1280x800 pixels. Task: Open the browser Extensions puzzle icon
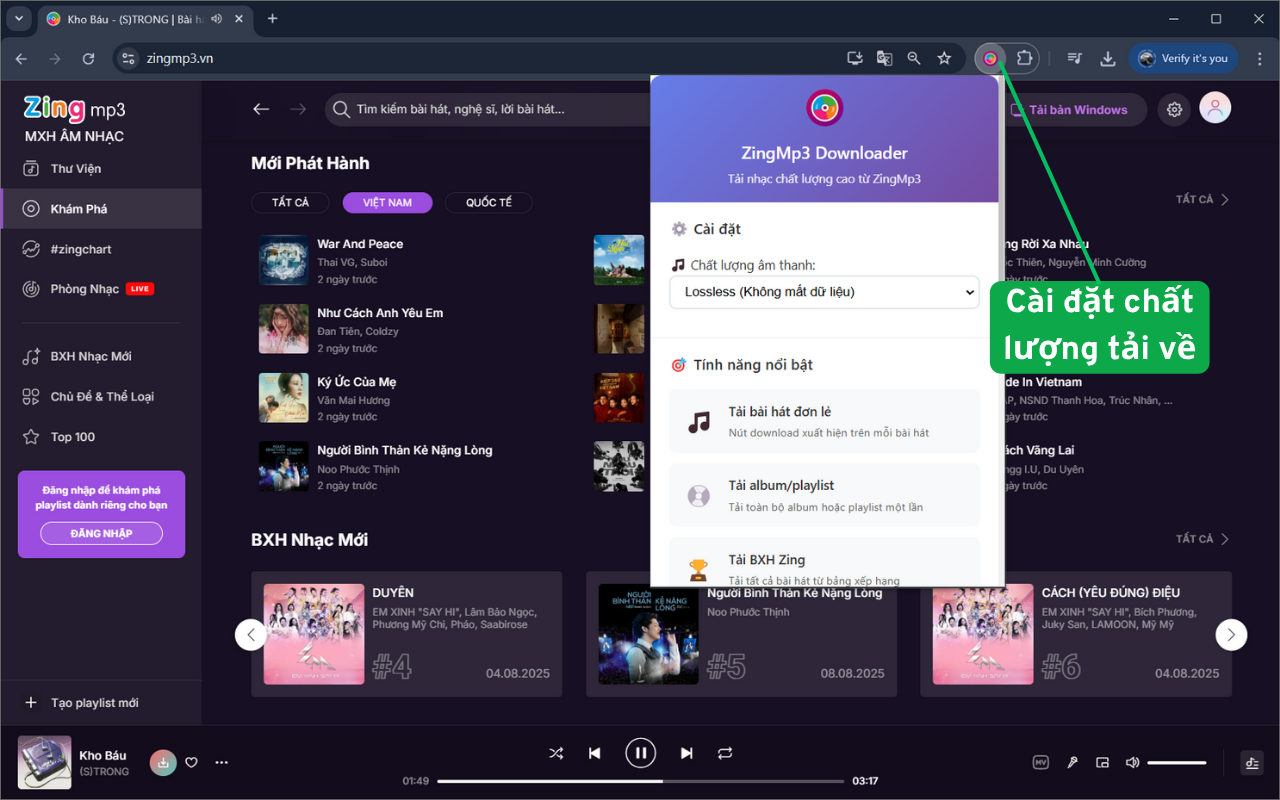(x=1024, y=58)
